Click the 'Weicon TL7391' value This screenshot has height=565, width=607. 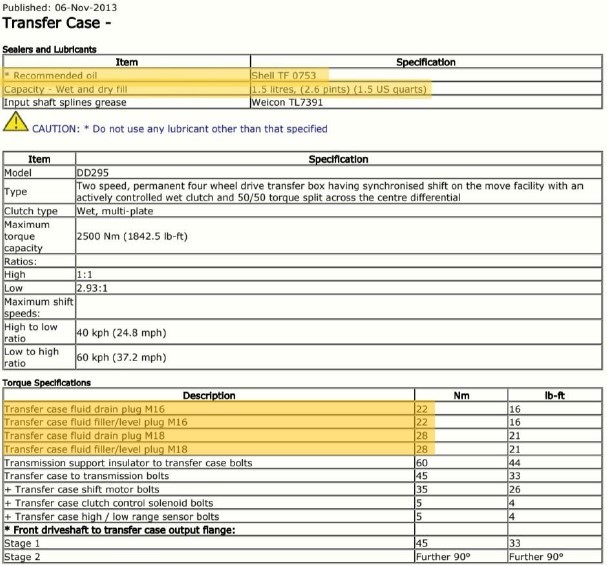point(287,103)
